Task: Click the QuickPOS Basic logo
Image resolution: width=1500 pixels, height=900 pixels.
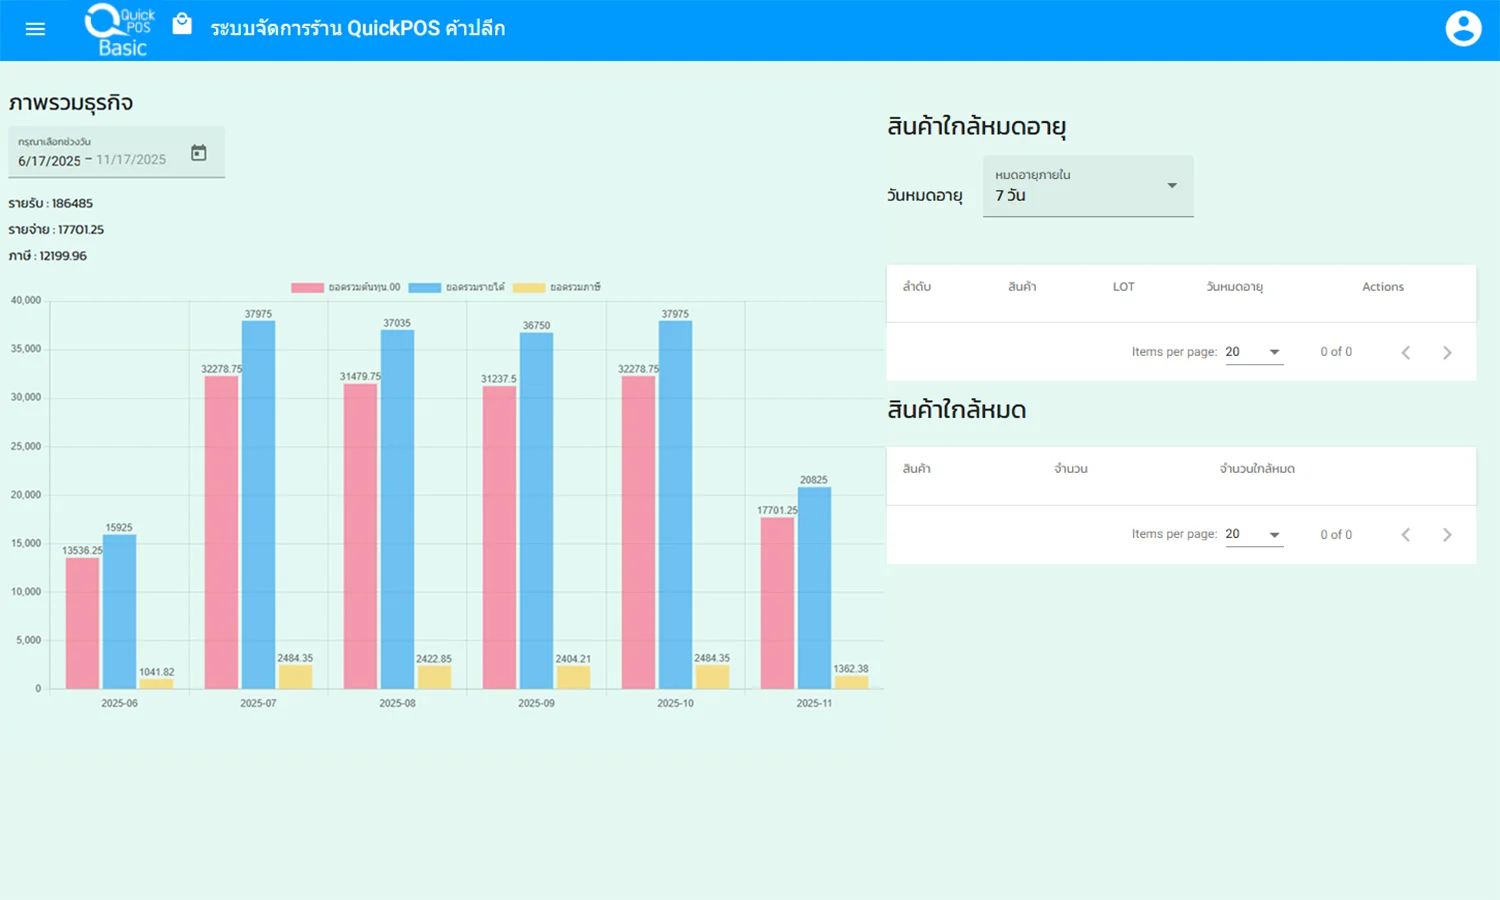Action: 118,28
